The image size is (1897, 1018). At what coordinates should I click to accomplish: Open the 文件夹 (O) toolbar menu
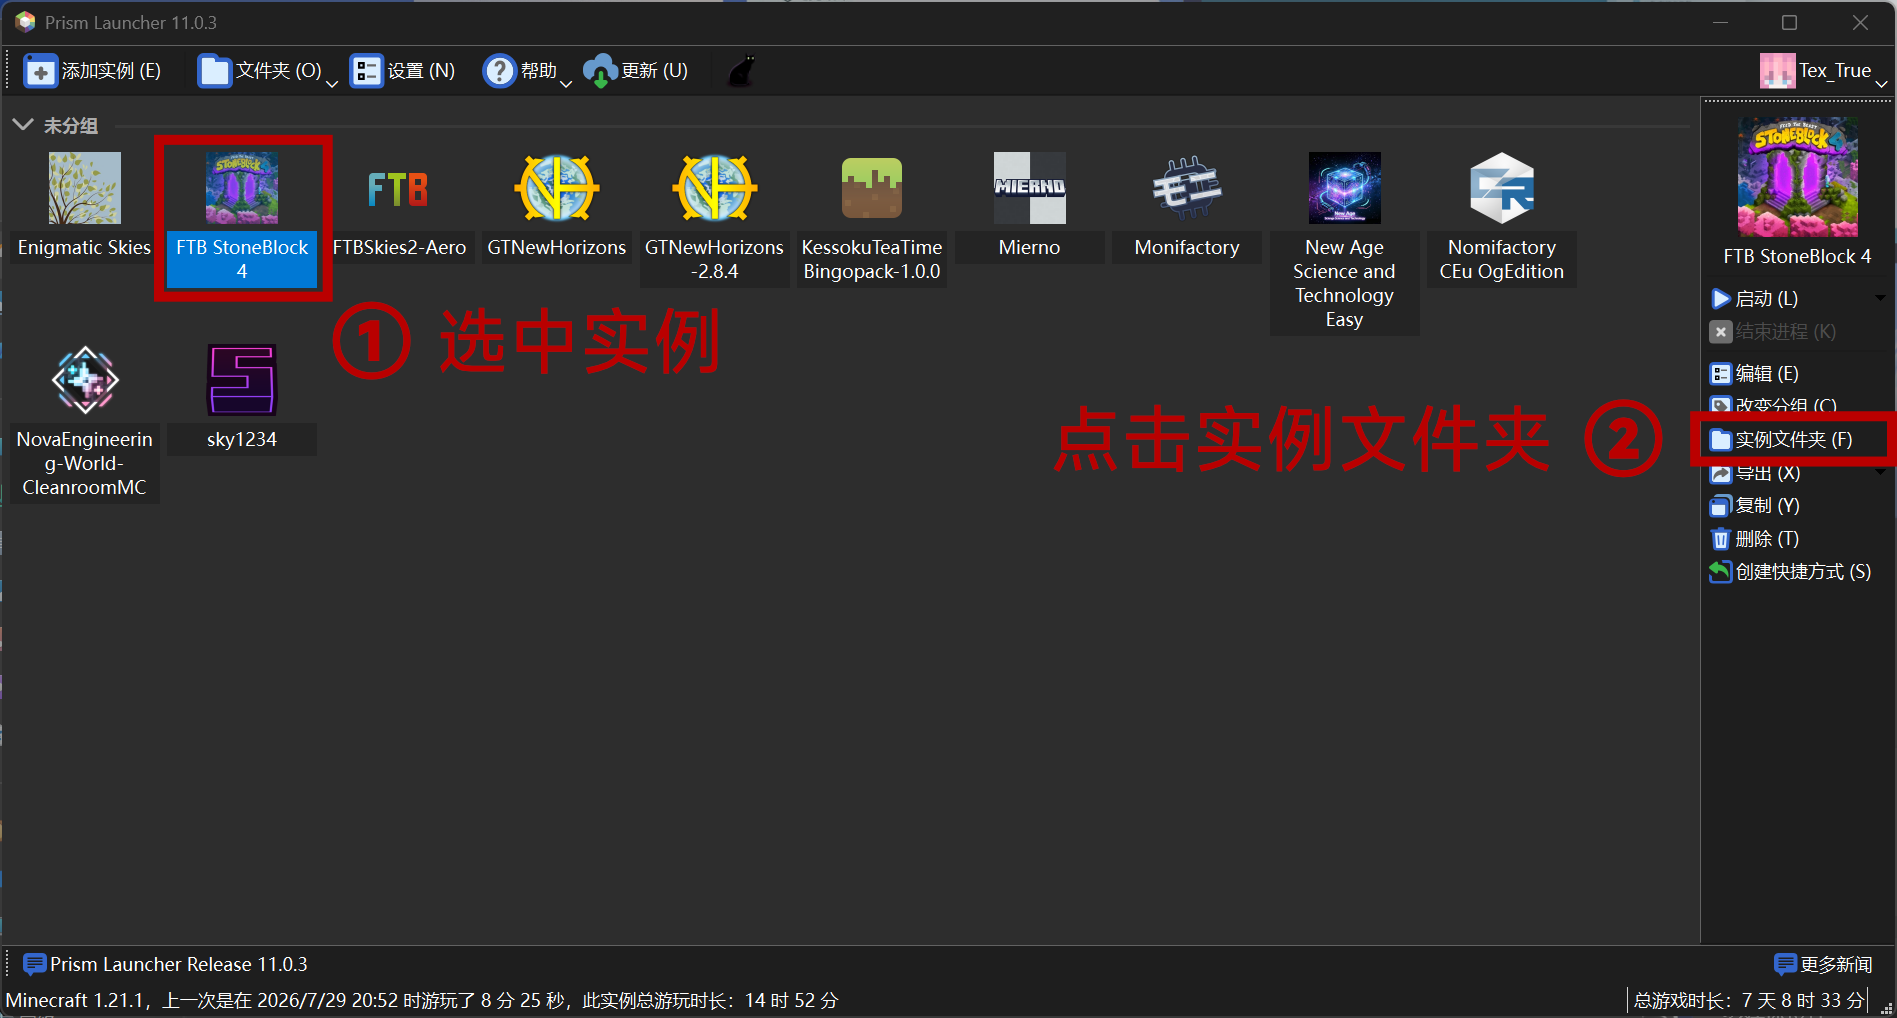[x=259, y=71]
